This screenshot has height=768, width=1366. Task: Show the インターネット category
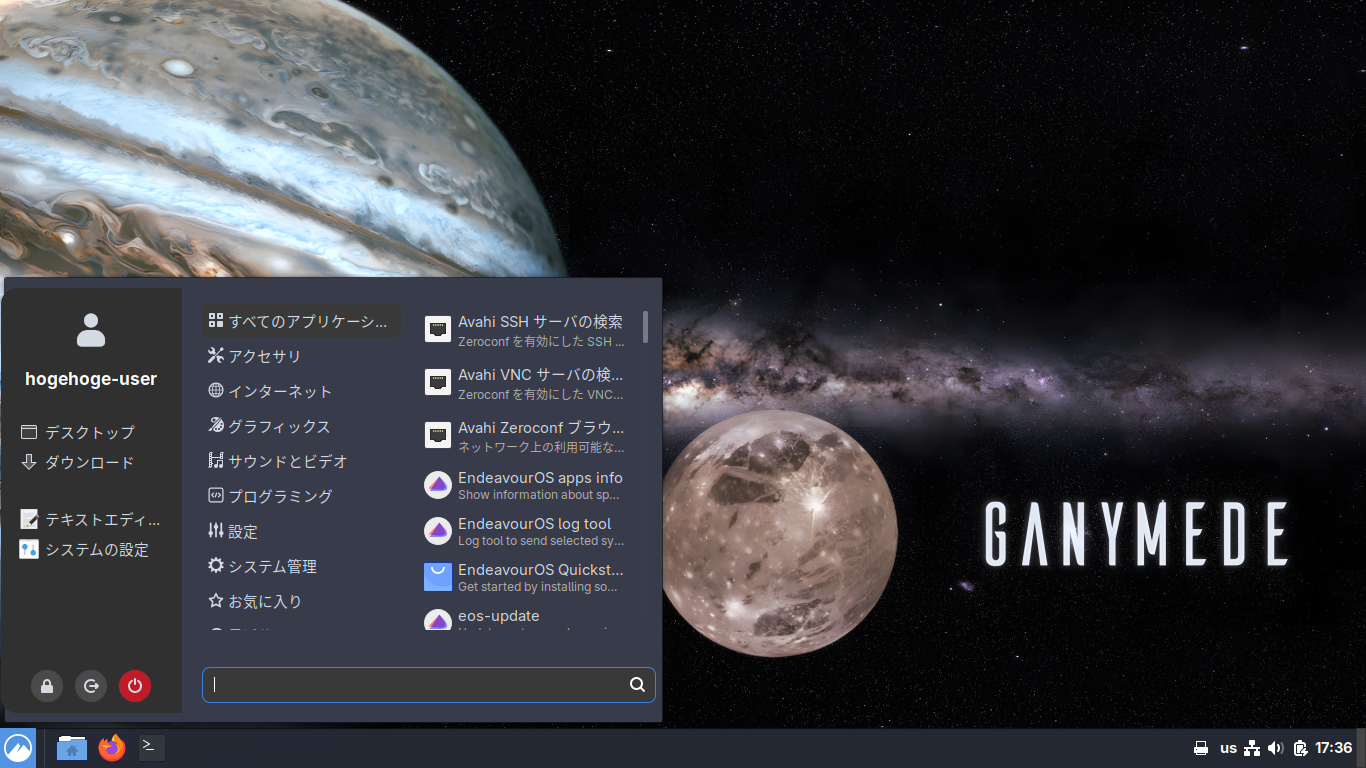tap(301, 391)
